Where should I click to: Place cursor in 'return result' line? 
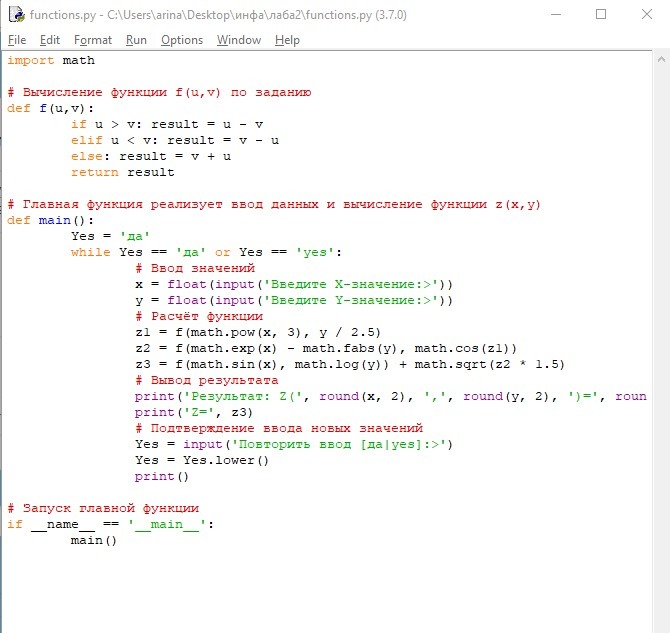pyautogui.click(x=123, y=172)
